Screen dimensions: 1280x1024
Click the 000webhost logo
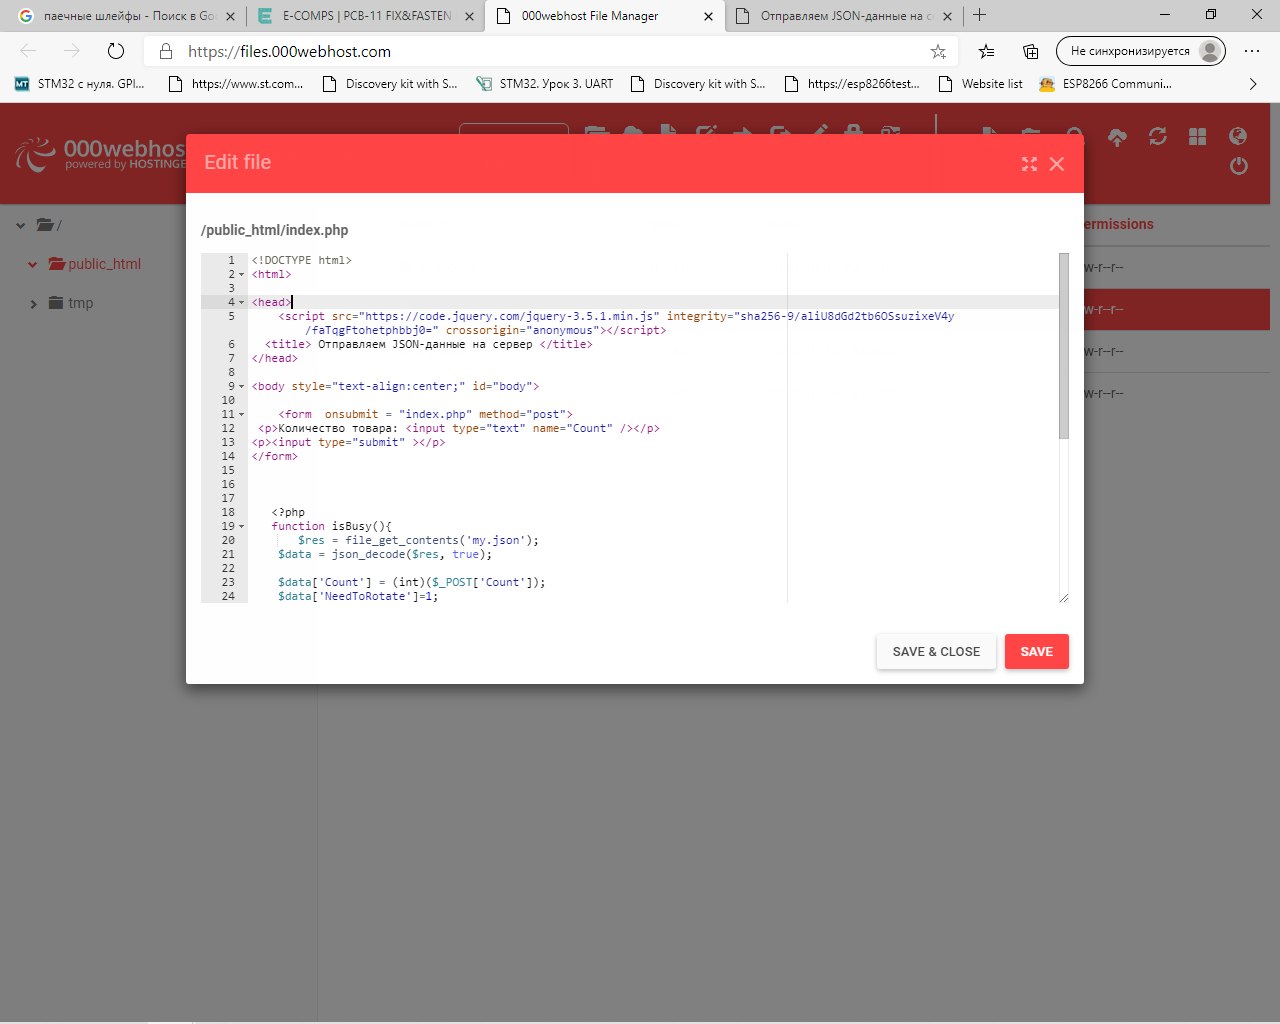coord(100,153)
